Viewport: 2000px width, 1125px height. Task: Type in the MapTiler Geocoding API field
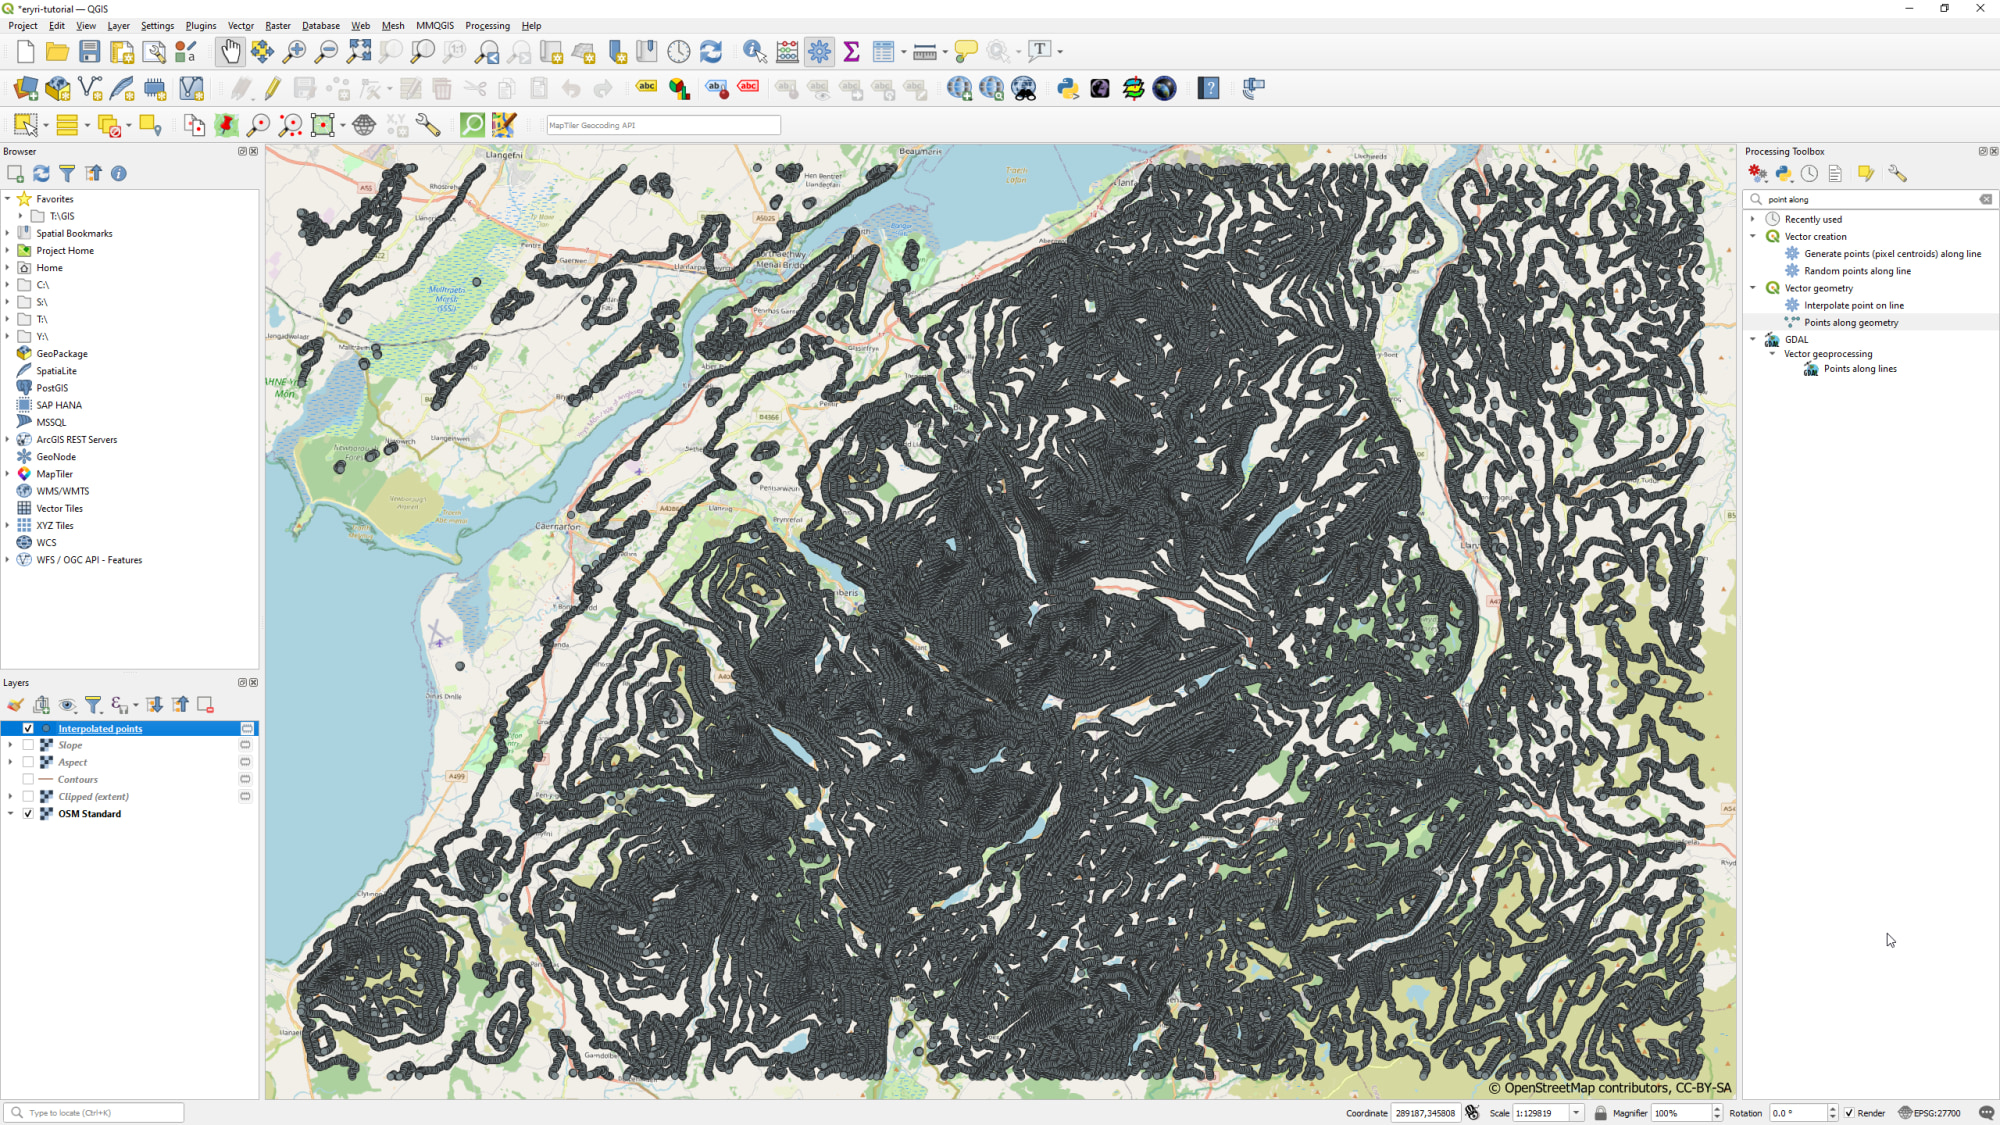663,125
